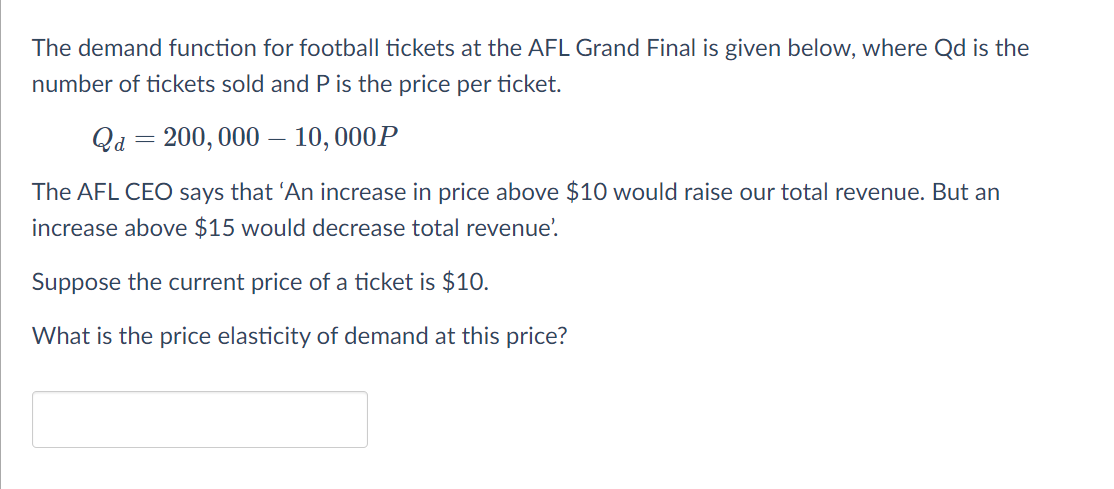
Task: Click the empty answer input box
Action: click(200, 419)
